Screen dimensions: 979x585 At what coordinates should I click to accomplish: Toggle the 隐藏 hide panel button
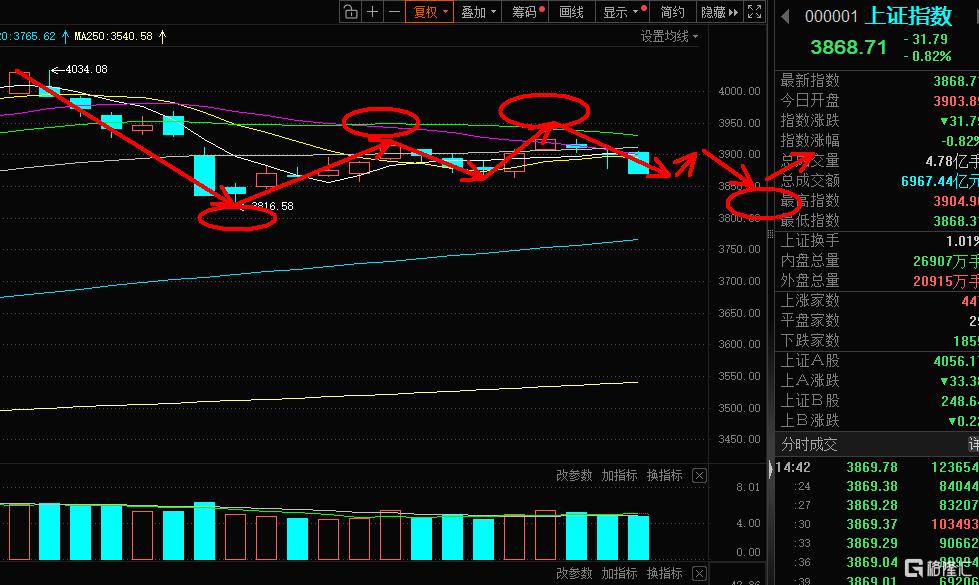(713, 12)
